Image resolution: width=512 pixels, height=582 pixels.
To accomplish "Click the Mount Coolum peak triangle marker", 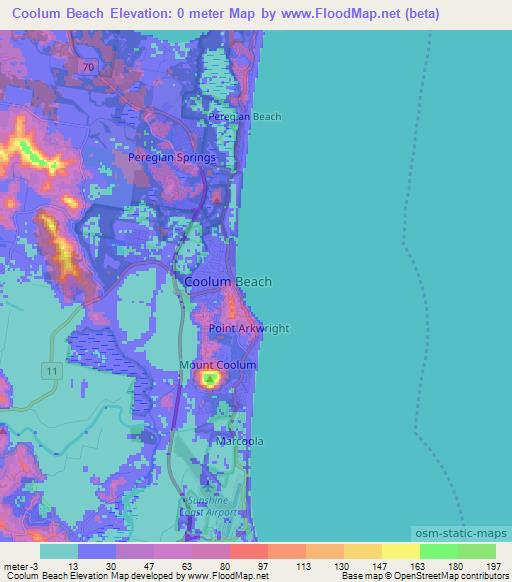I will (x=210, y=379).
